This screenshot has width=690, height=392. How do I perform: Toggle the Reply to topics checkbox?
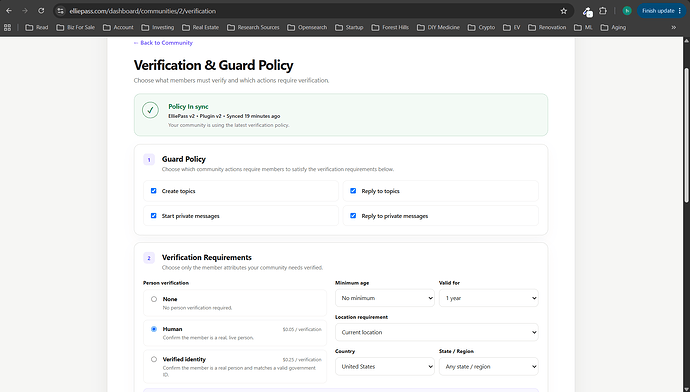(x=353, y=191)
